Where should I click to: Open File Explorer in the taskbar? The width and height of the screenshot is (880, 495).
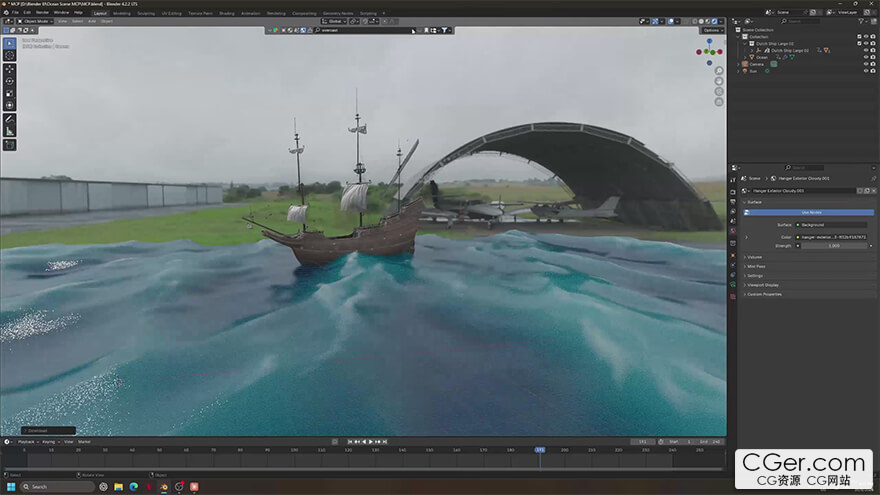point(118,487)
